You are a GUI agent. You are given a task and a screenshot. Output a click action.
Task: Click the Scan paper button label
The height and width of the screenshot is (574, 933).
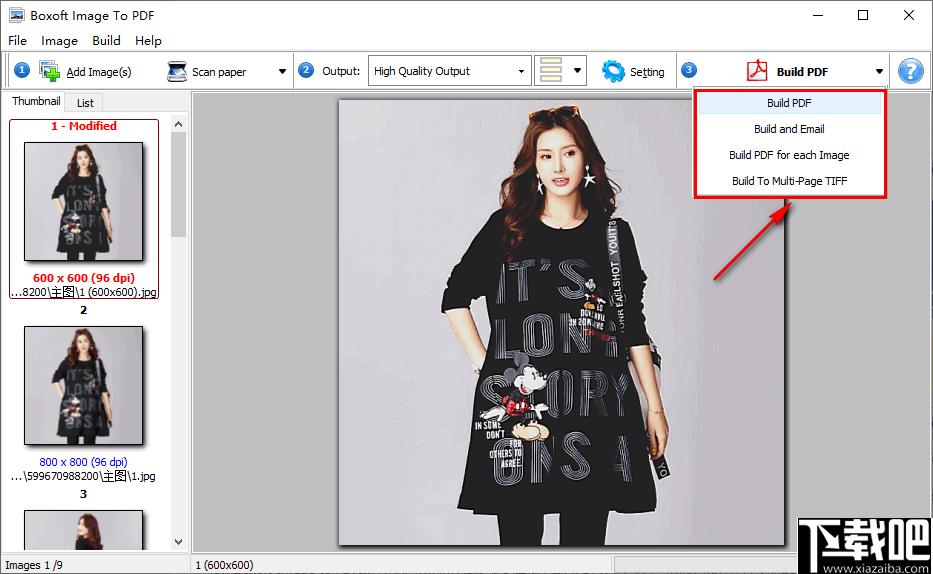pos(219,72)
